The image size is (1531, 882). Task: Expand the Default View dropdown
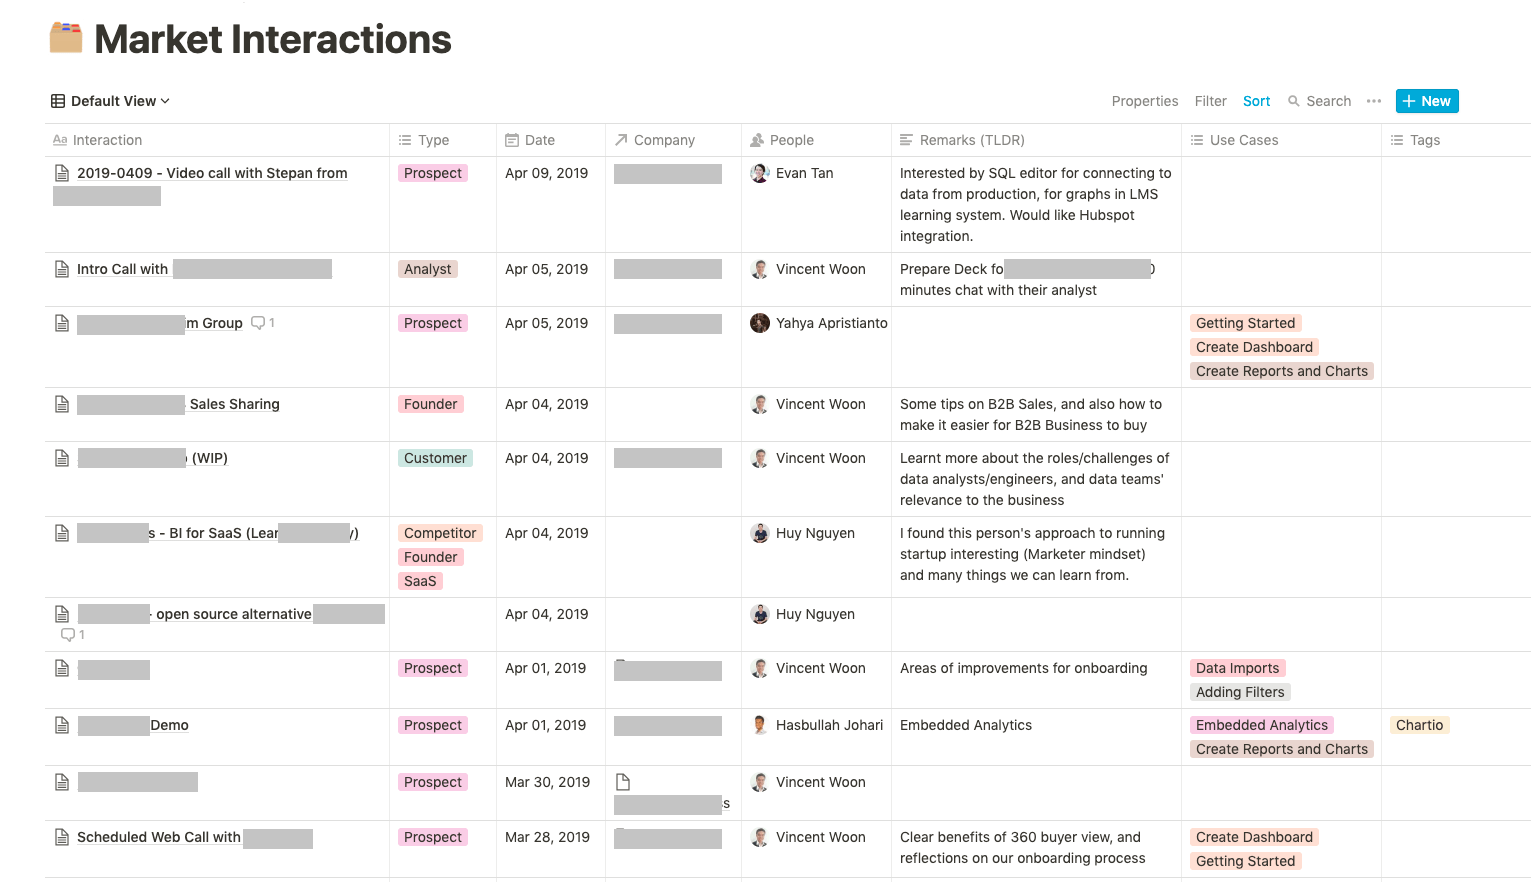click(110, 101)
